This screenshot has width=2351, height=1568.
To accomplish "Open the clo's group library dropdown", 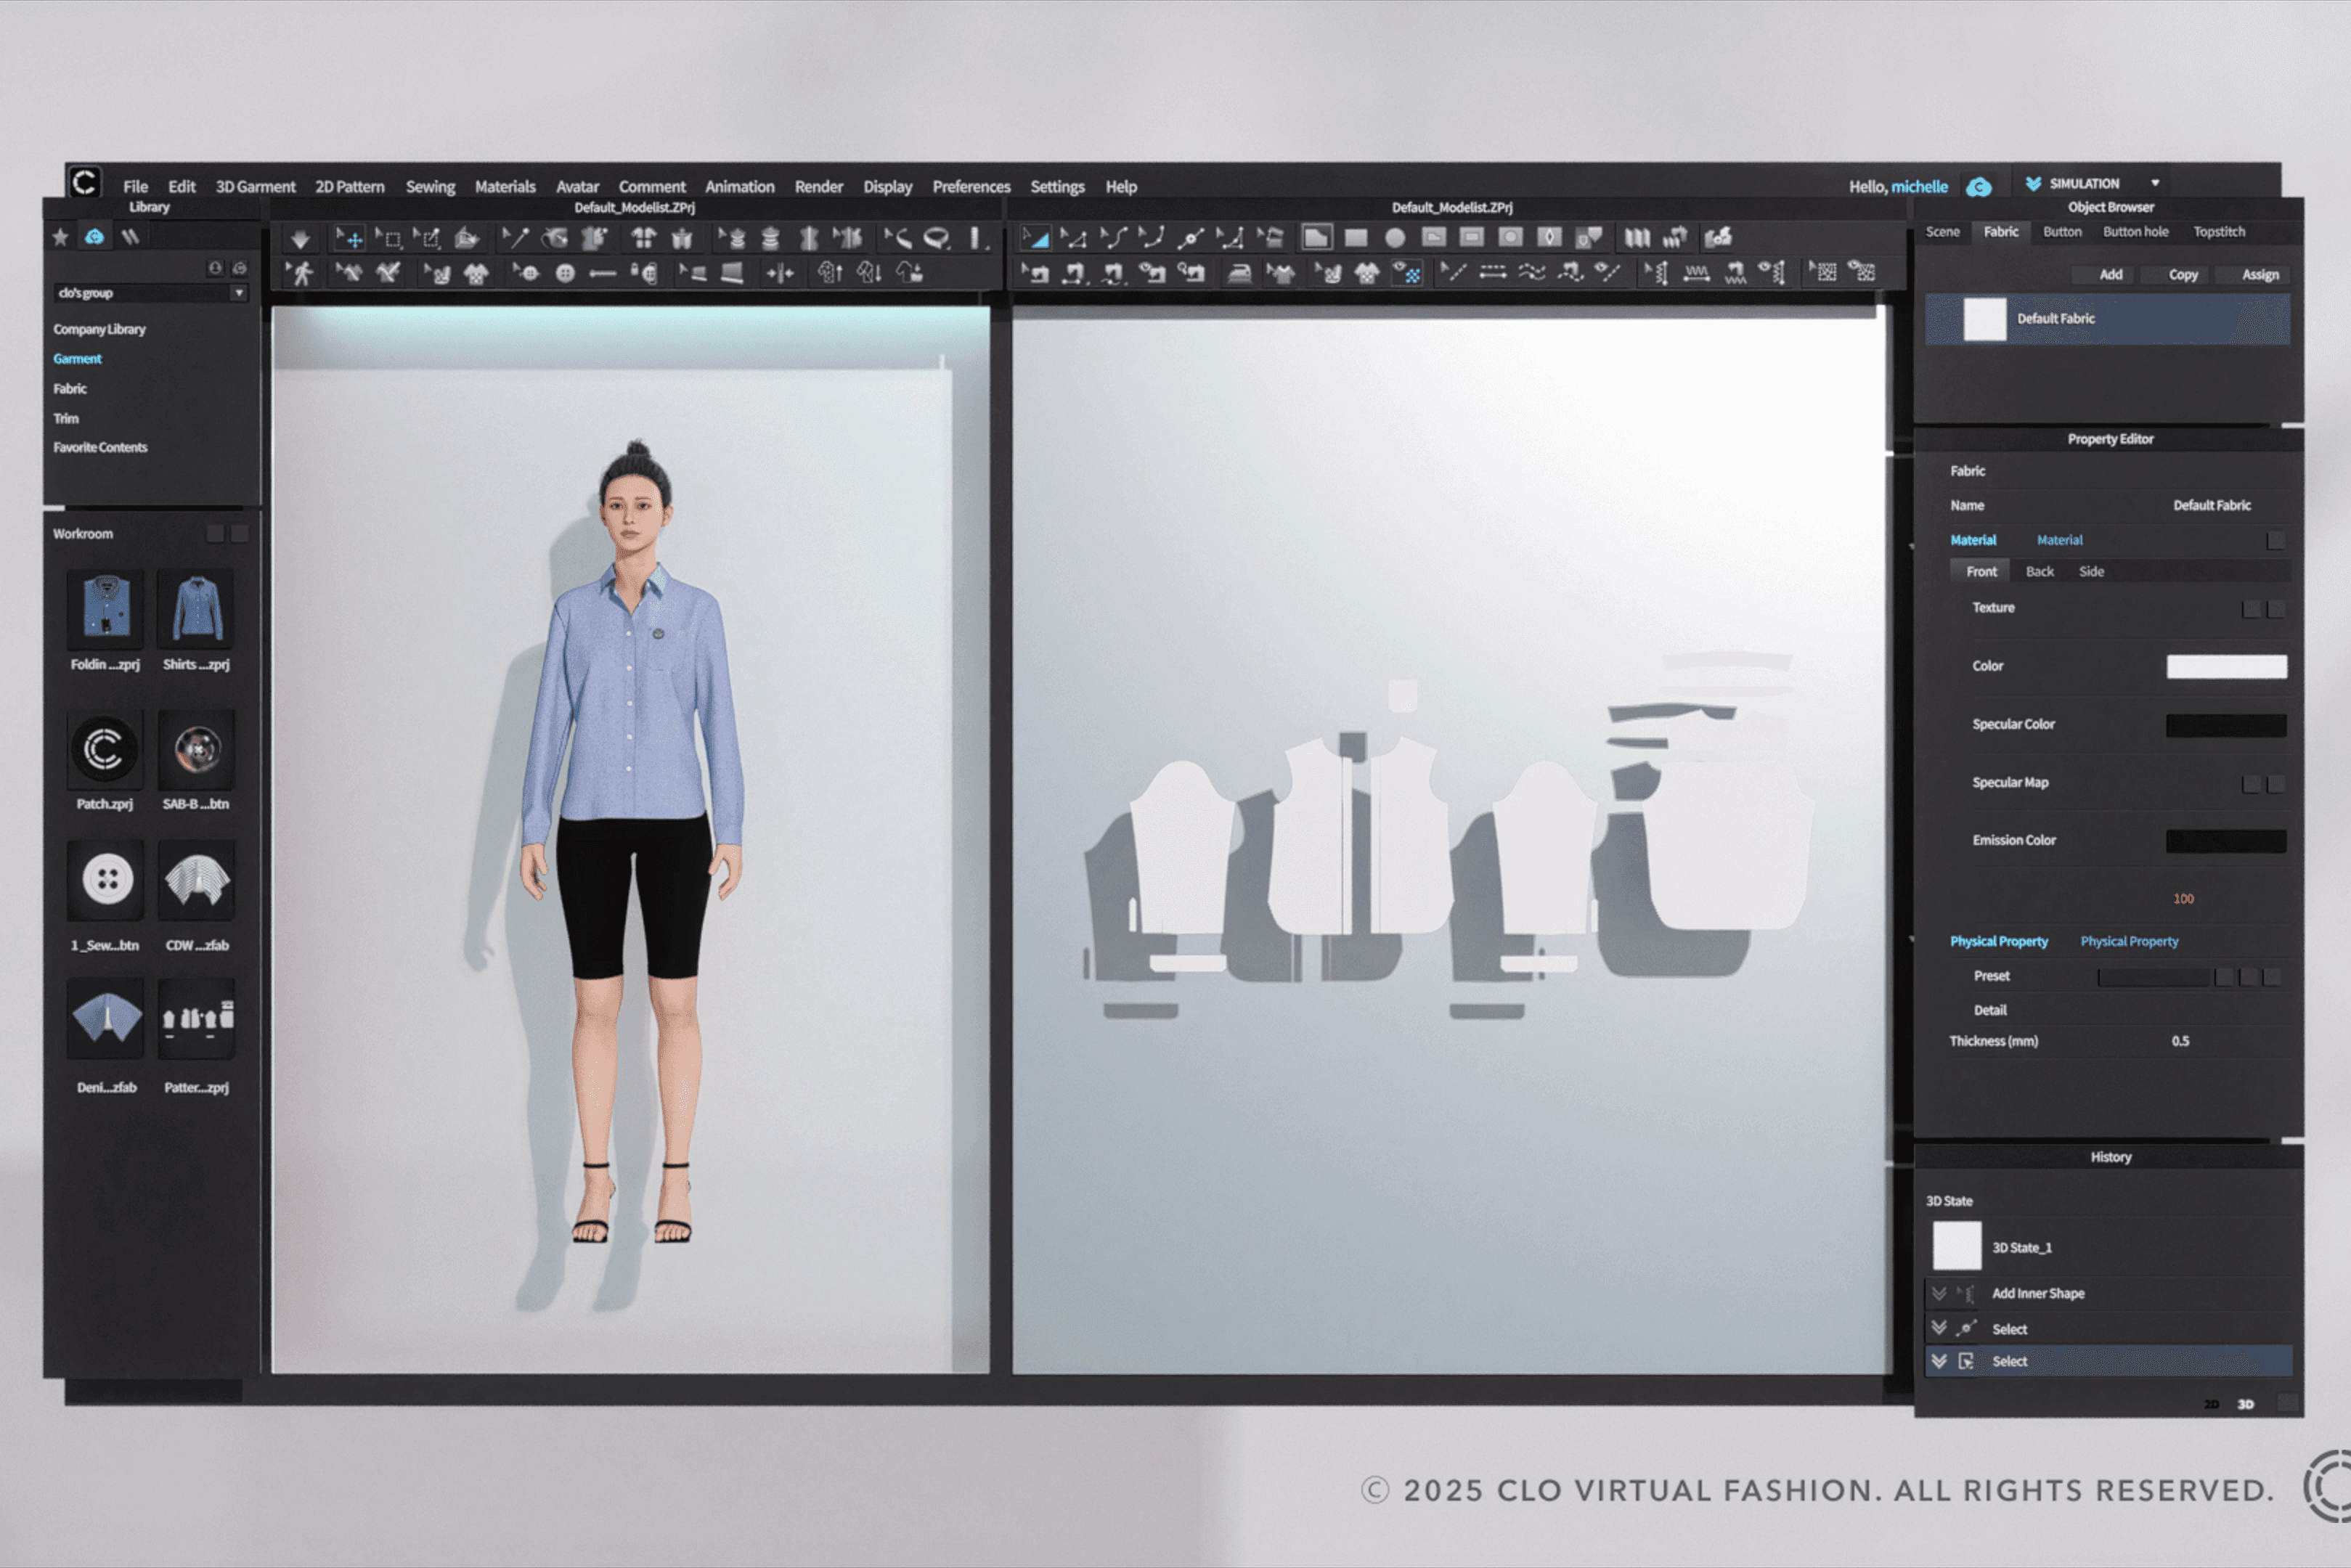I will coord(239,293).
